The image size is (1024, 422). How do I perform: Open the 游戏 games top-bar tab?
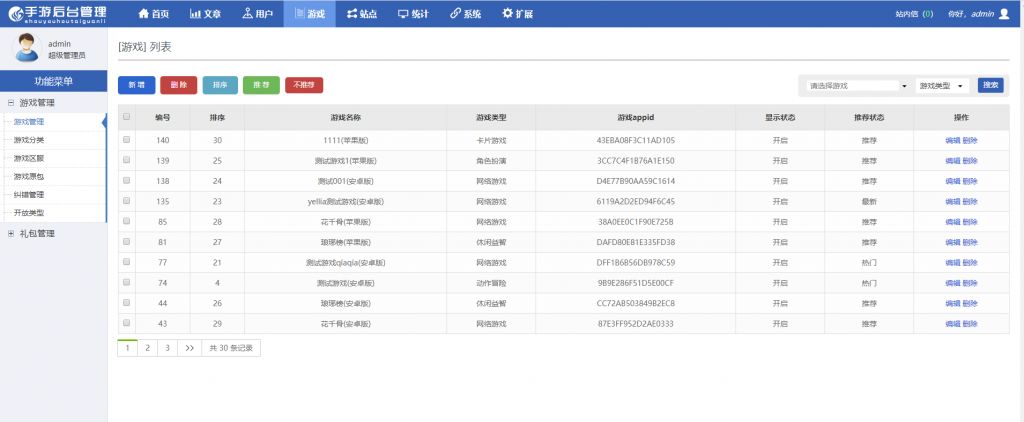coord(310,14)
